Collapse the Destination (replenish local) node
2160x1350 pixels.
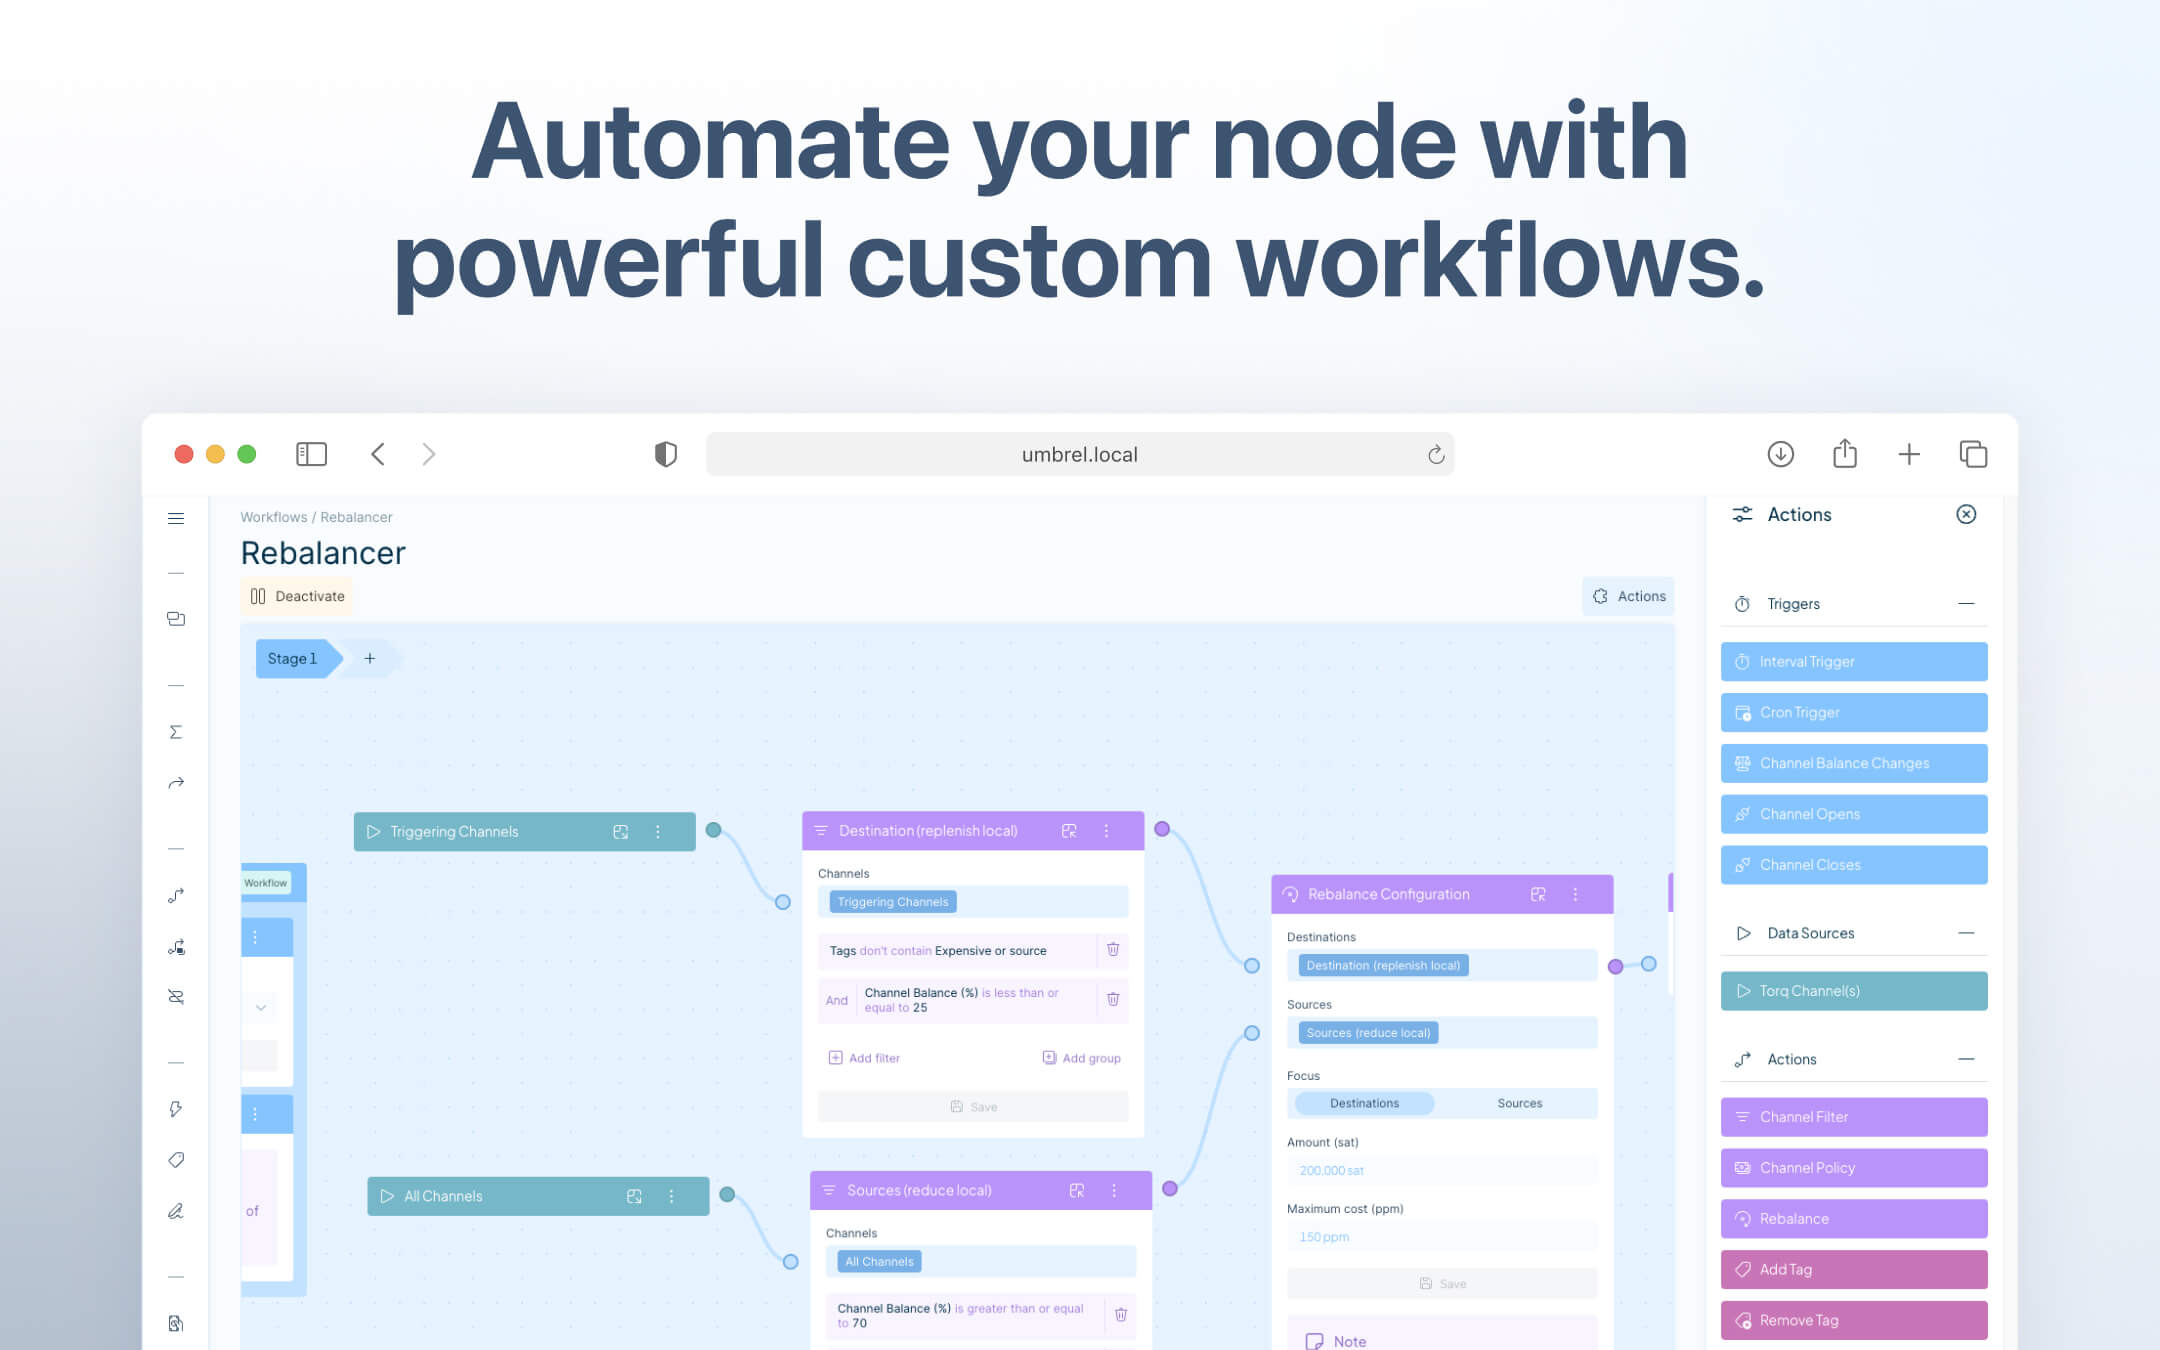coord(1069,831)
